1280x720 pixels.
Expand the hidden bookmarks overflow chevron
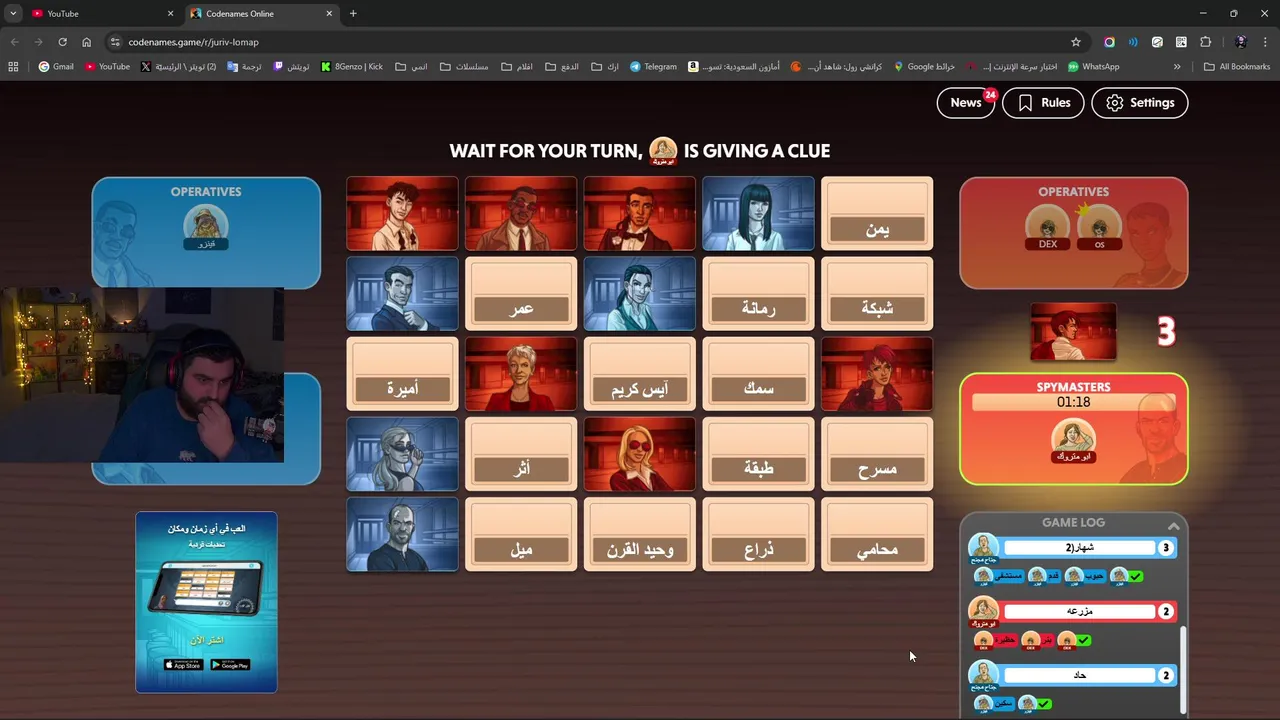point(1177,67)
